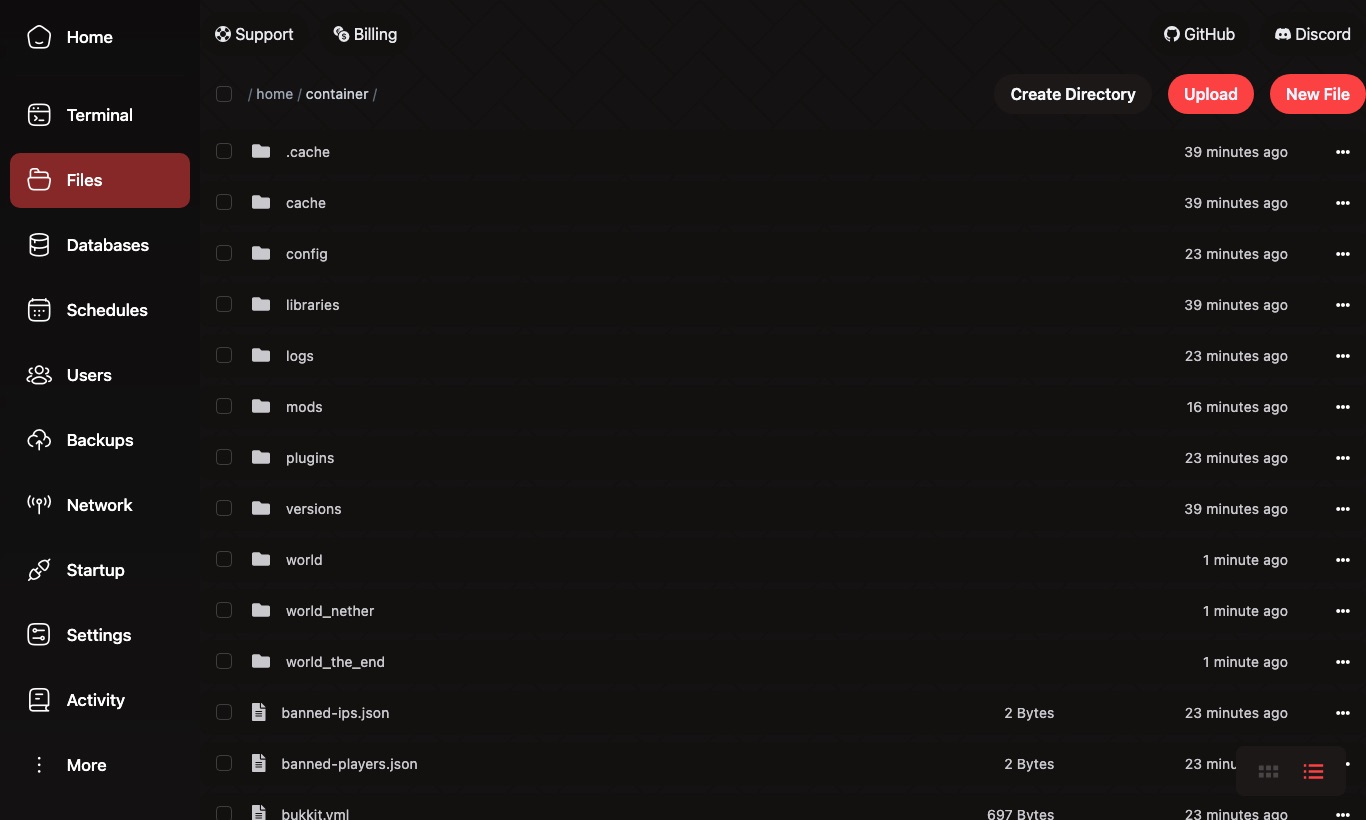1366x820 pixels.
Task: Click the Network antenna icon
Action: point(39,505)
